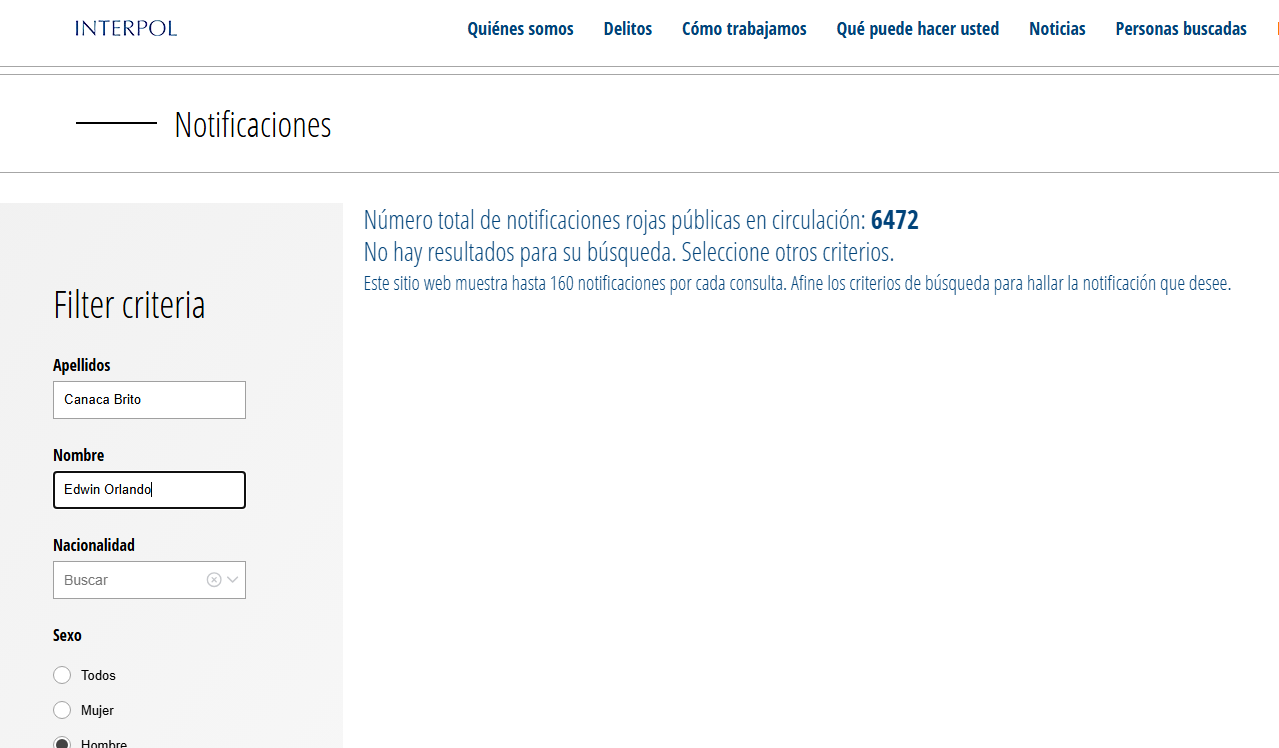Open the Noticias section
Screen dimensions: 1279x748
click(x=1057, y=29)
